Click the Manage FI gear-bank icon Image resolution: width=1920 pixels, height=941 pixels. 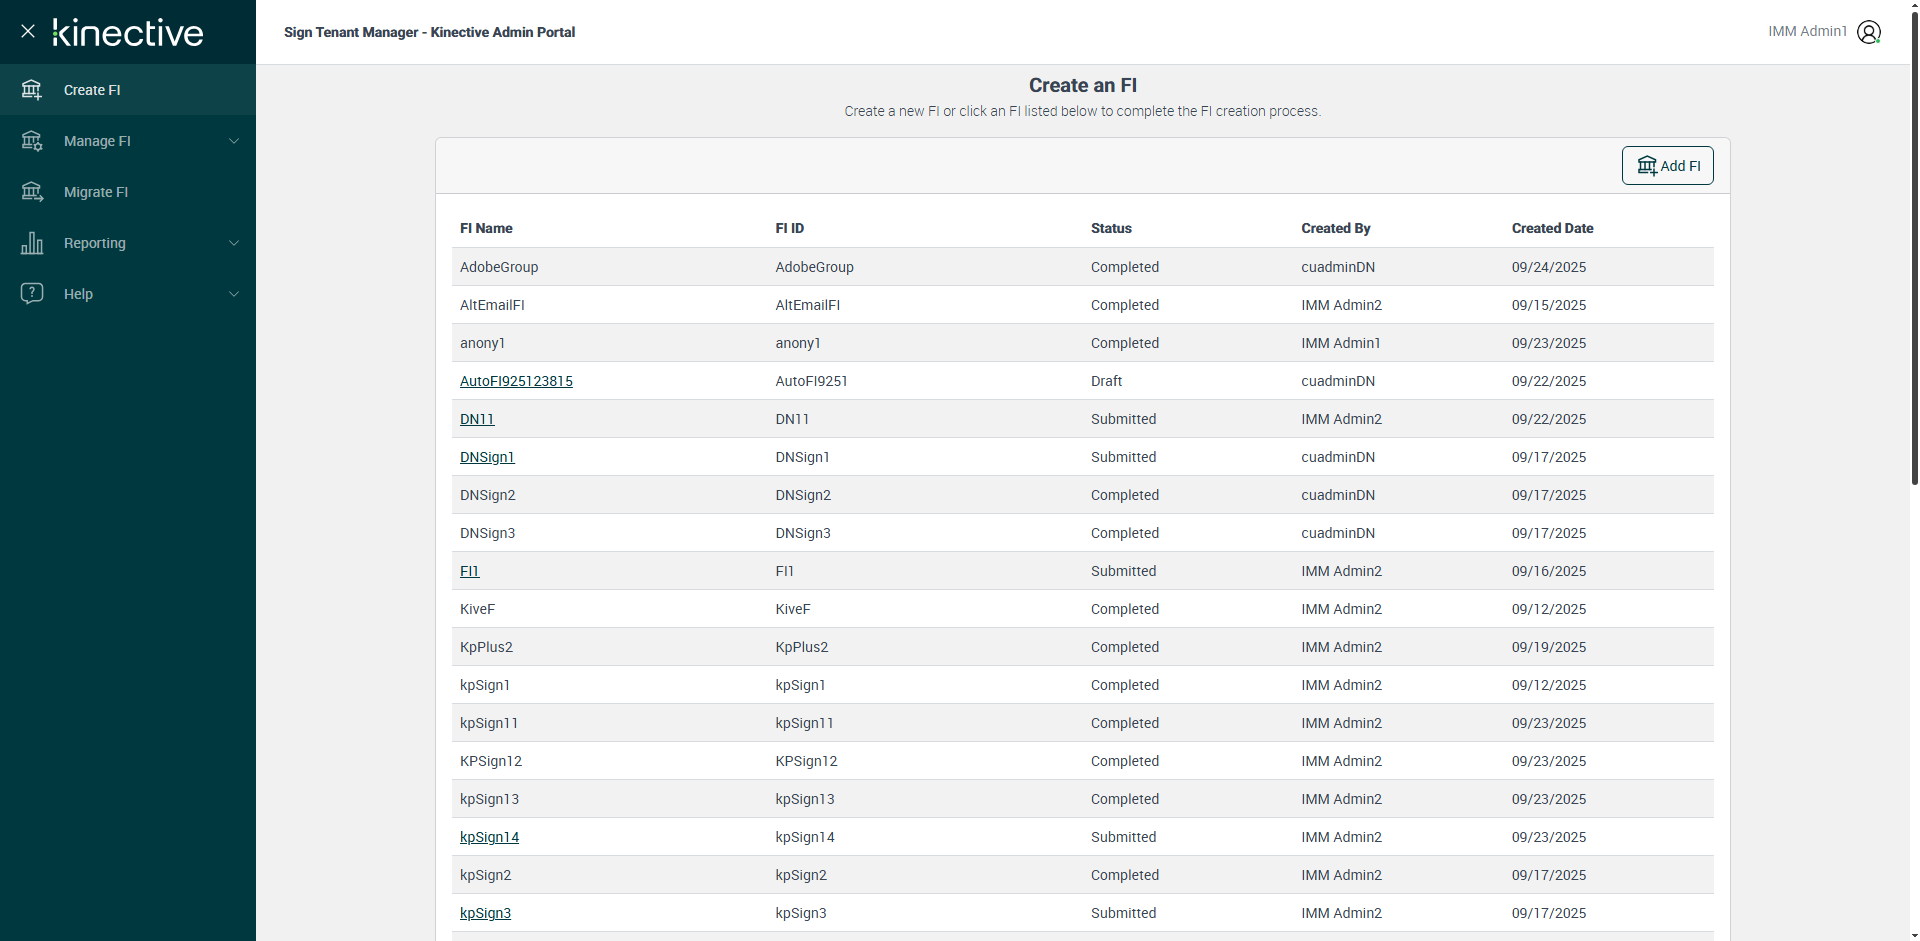(32, 141)
